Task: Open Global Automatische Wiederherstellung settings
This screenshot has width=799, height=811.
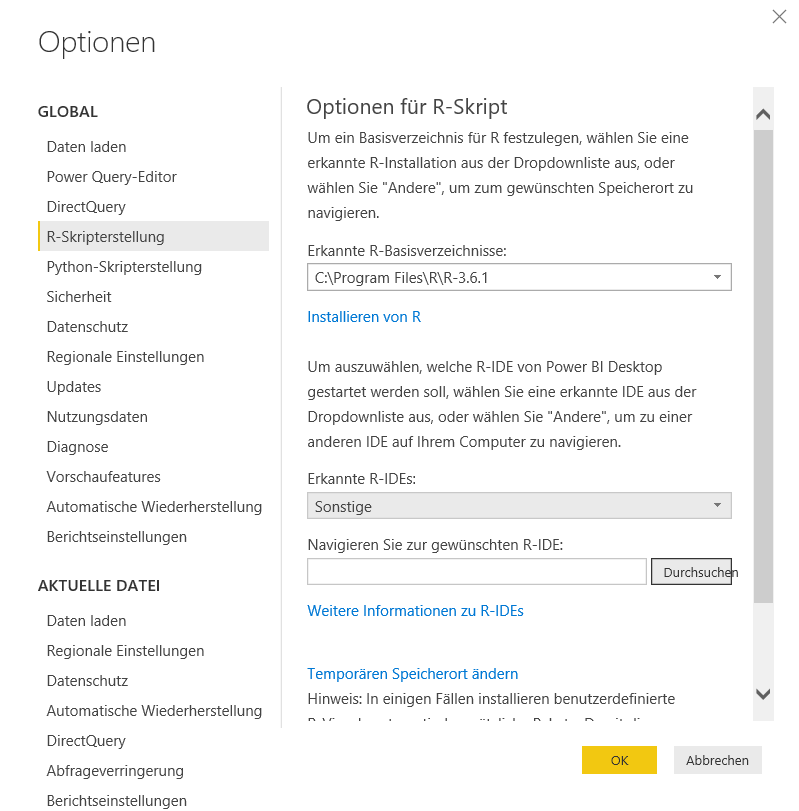Action: click(154, 507)
